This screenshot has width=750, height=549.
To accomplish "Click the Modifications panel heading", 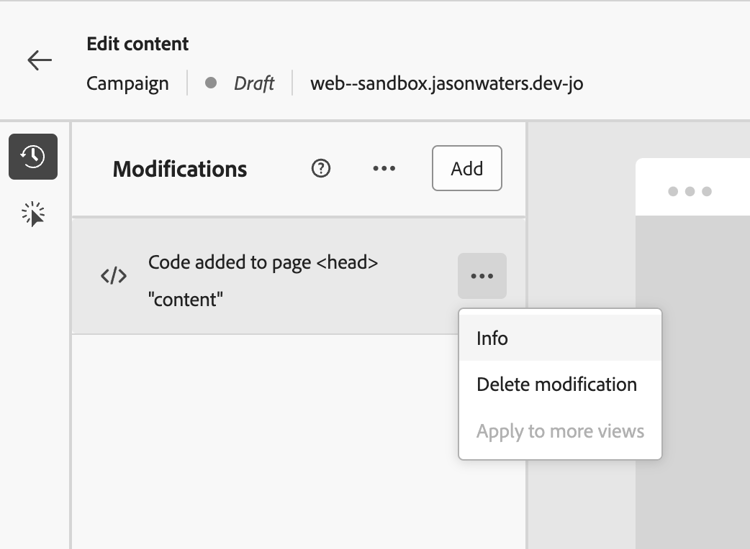I will tap(180, 169).
